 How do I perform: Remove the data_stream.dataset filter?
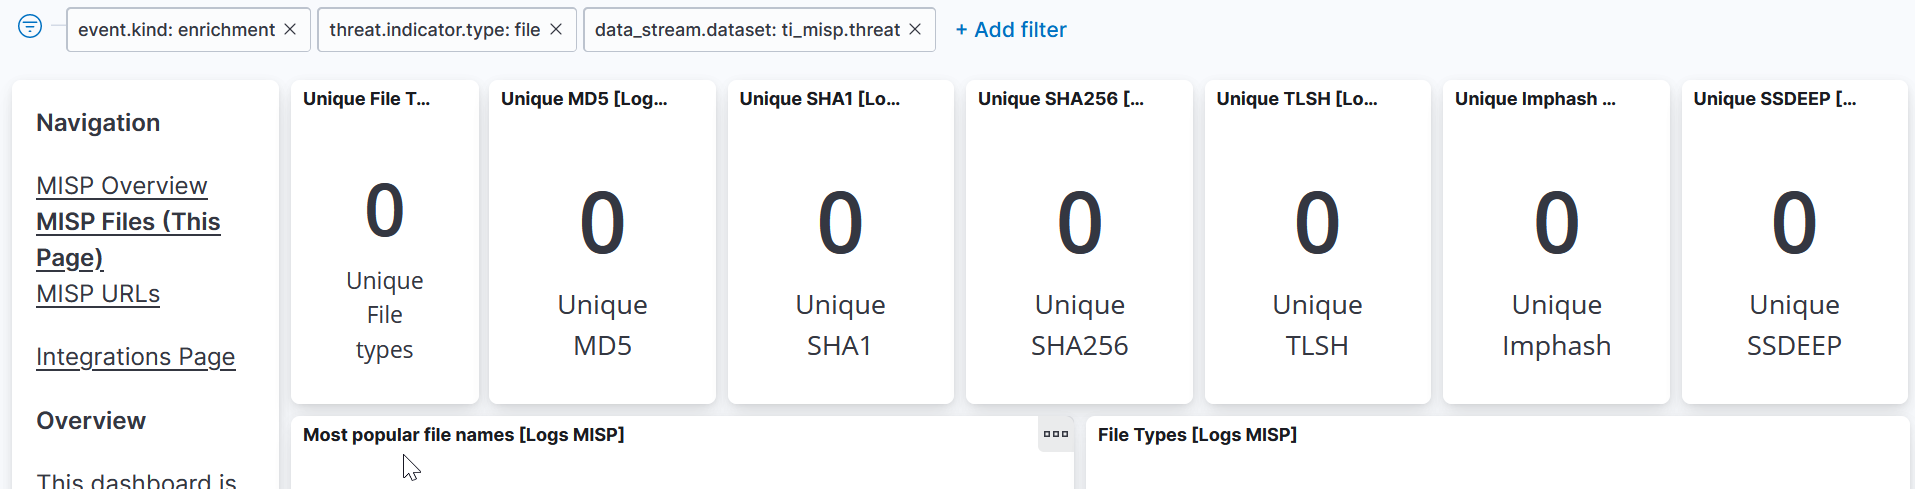915,30
